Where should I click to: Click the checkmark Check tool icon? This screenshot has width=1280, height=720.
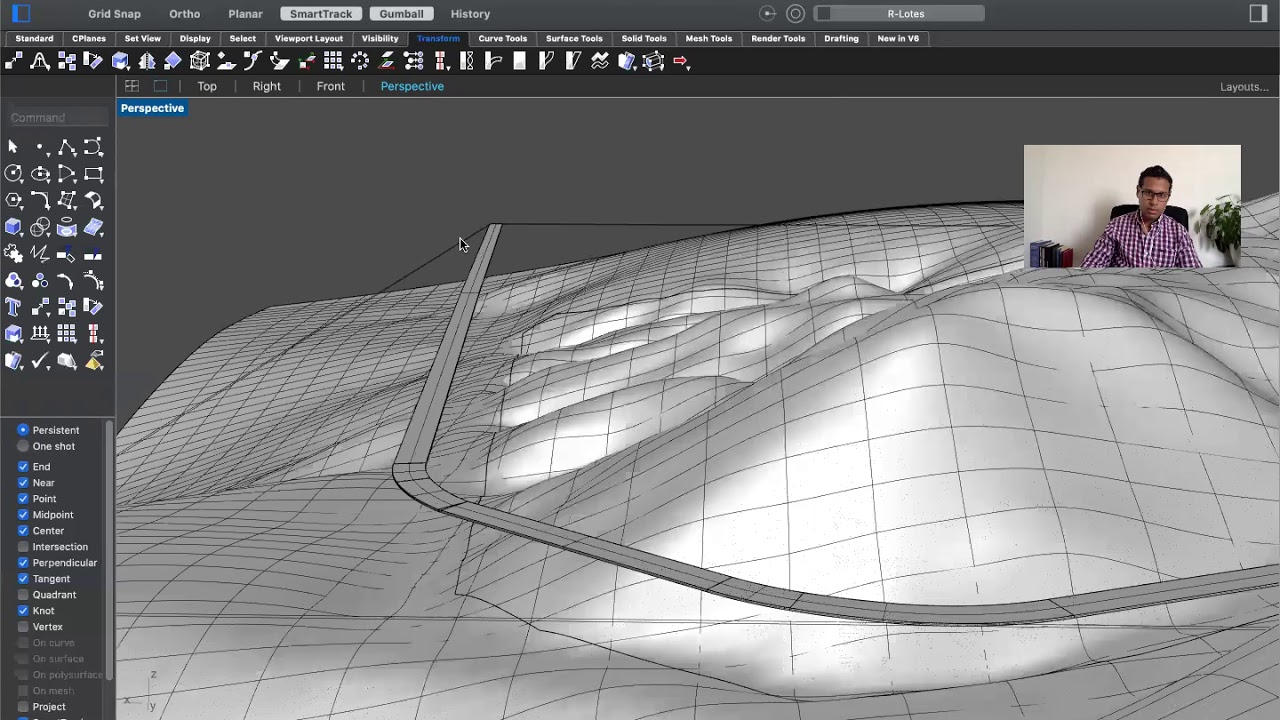coord(40,361)
